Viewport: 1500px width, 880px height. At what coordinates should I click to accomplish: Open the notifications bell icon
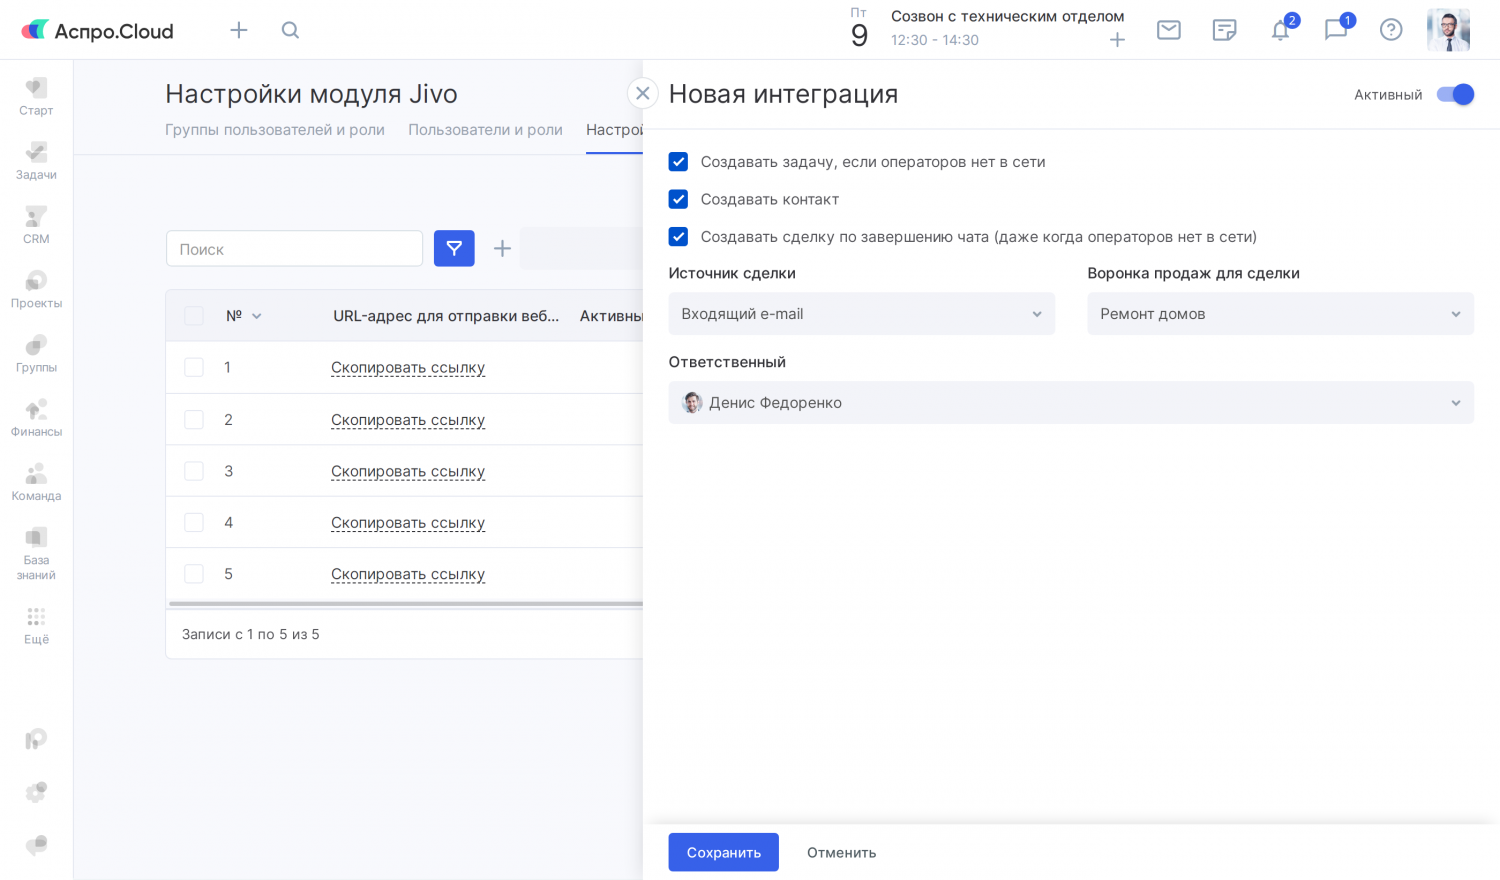point(1280,30)
